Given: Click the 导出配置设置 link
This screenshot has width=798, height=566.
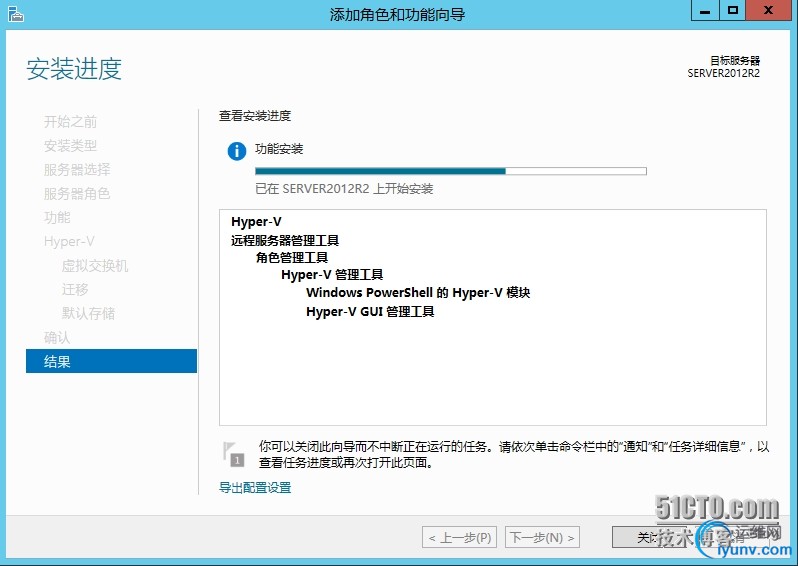Looking at the screenshot, I should (x=255, y=488).
